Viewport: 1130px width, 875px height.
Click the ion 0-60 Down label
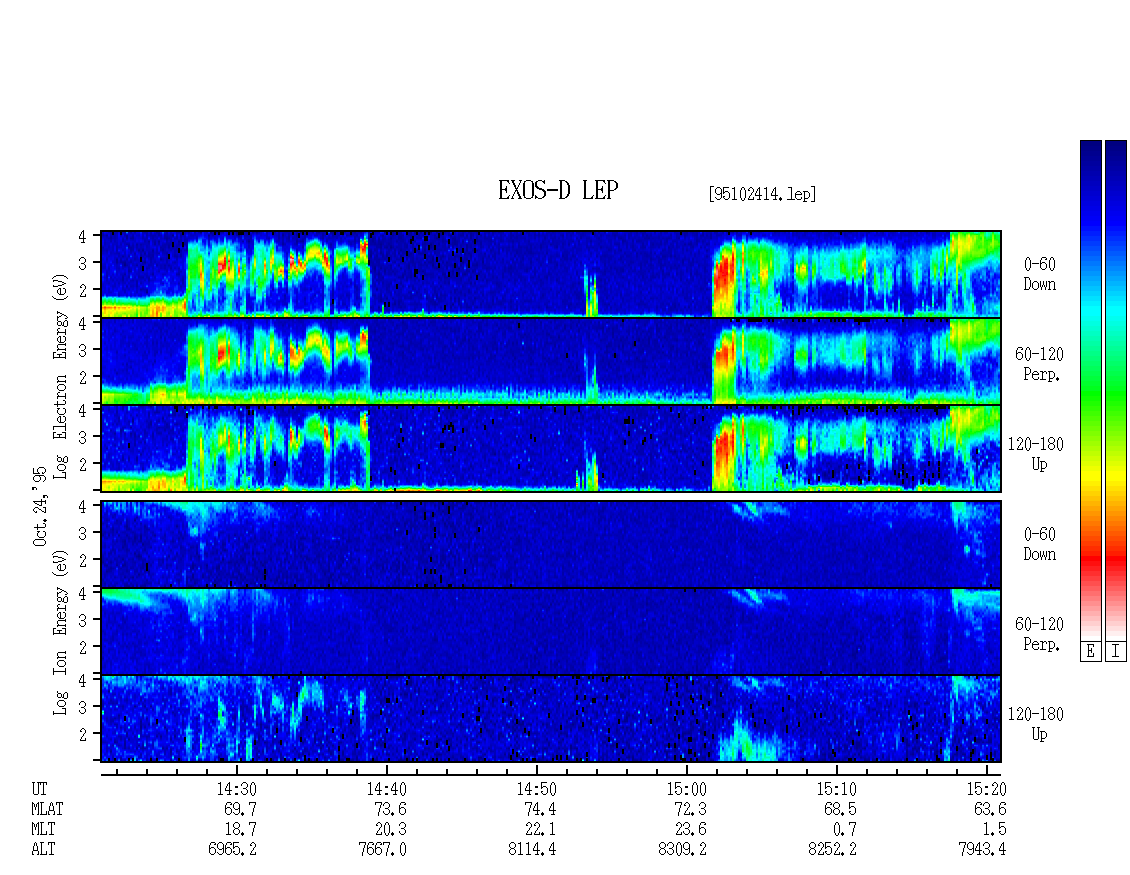tap(1039, 544)
